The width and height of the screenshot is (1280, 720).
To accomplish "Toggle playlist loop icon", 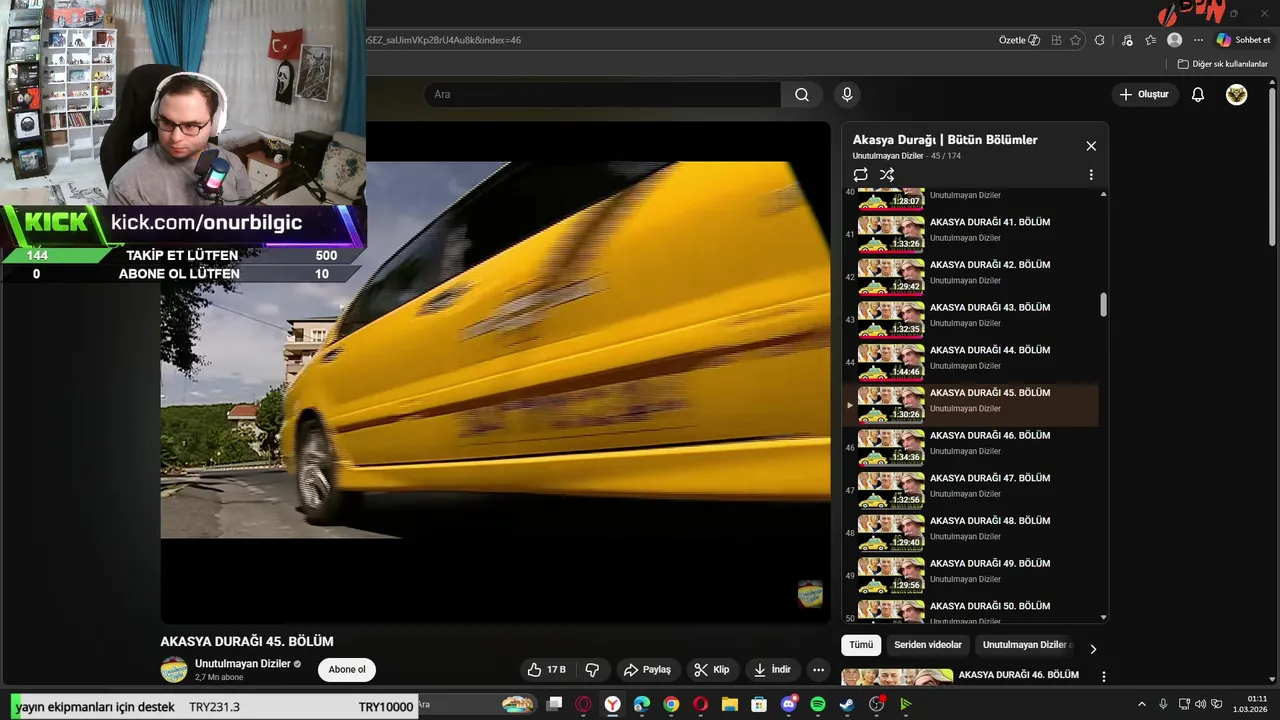I will (860, 174).
